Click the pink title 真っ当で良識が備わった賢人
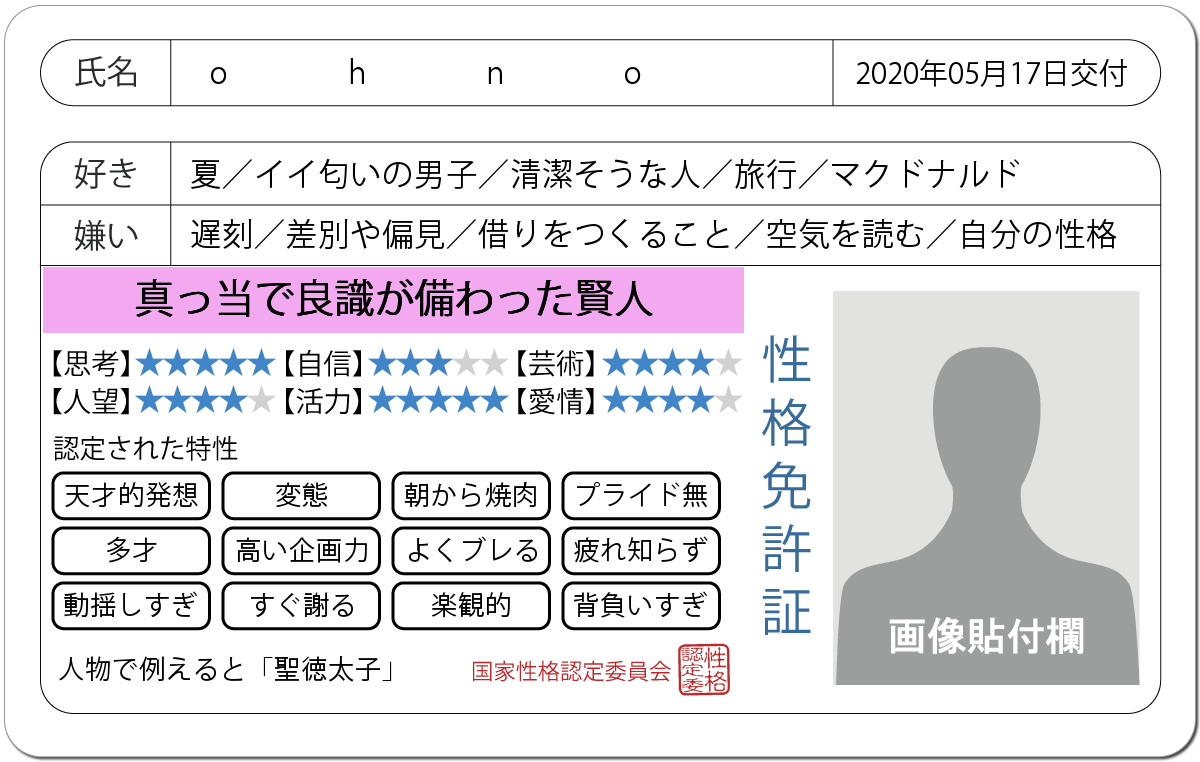1200x762 pixels. click(393, 299)
